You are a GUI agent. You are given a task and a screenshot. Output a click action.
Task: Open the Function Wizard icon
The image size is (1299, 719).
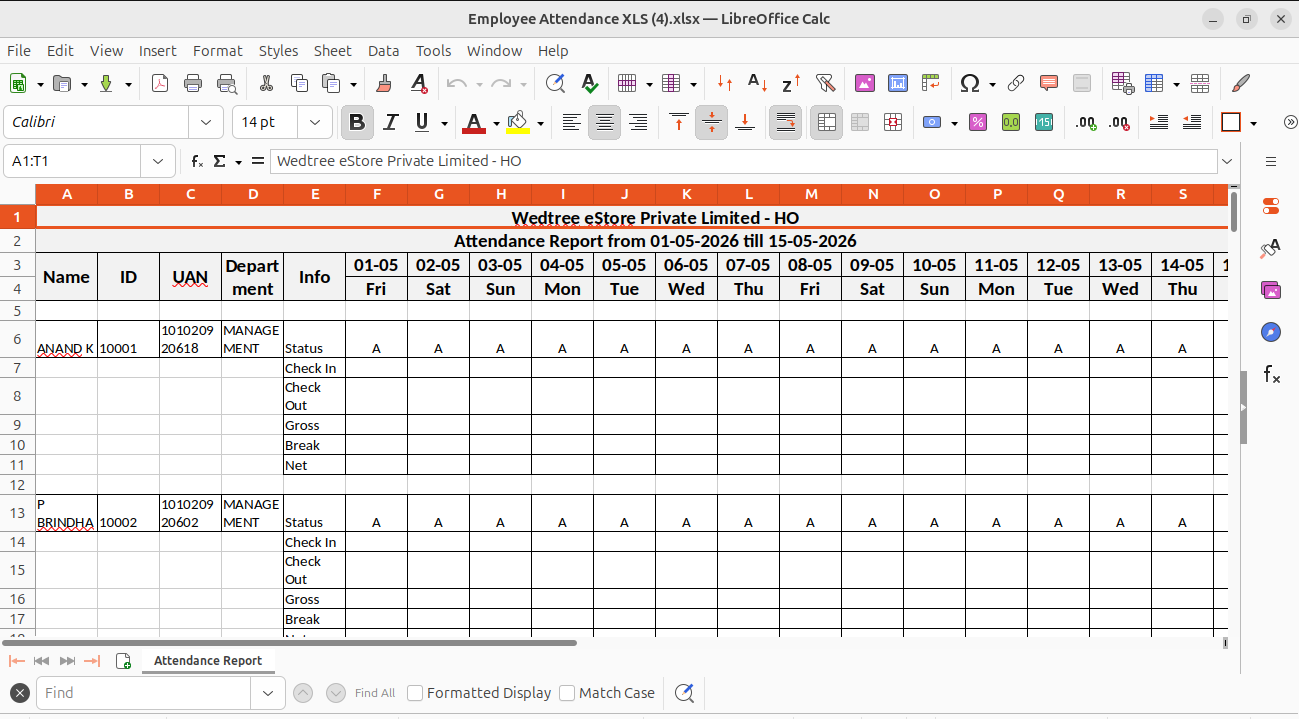(x=198, y=161)
